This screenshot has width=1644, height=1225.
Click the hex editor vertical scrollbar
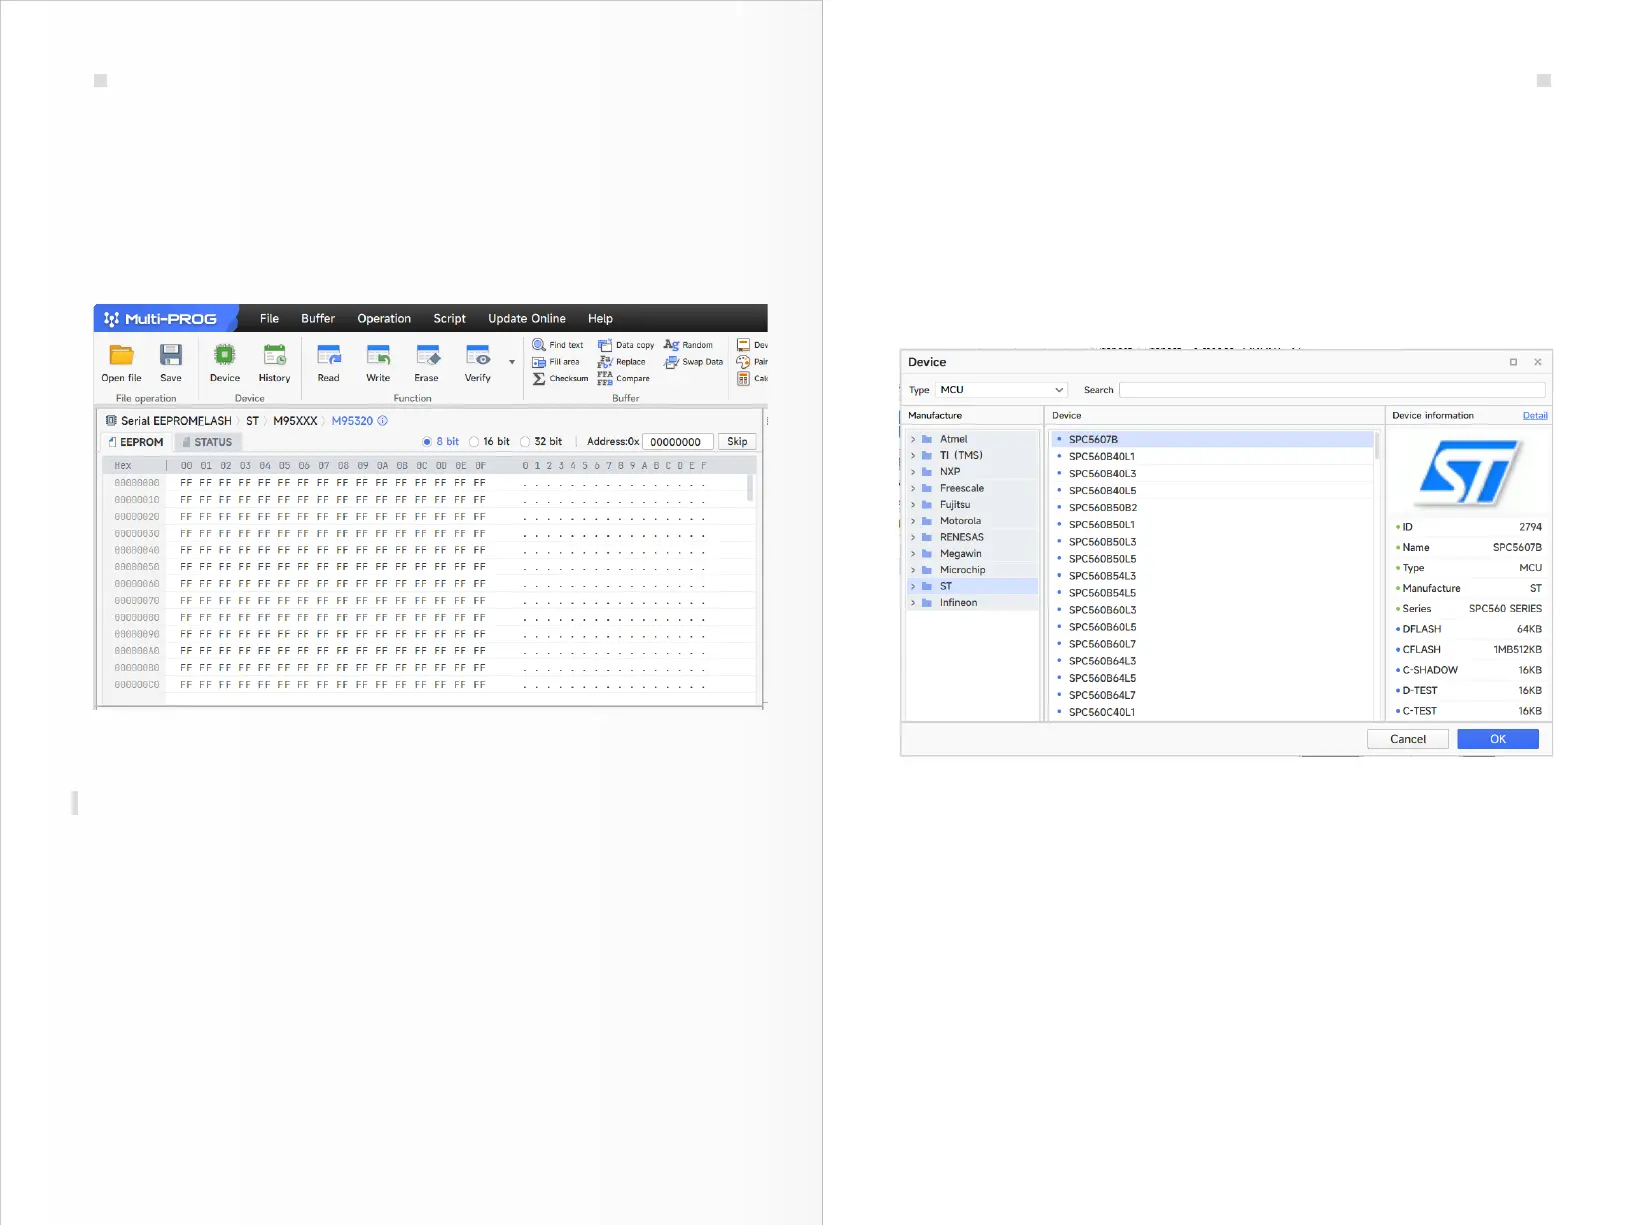[x=750, y=488]
